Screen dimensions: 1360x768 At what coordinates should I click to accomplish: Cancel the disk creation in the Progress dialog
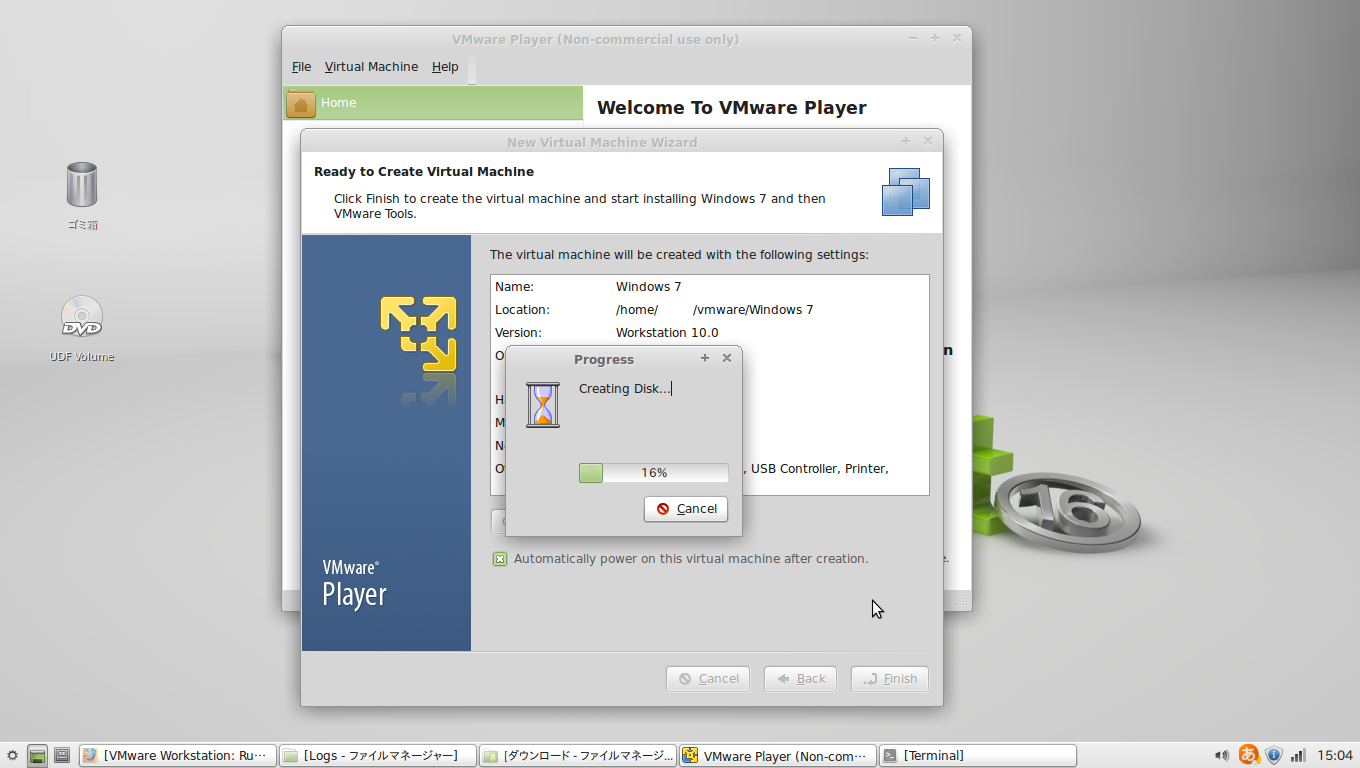[686, 509]
